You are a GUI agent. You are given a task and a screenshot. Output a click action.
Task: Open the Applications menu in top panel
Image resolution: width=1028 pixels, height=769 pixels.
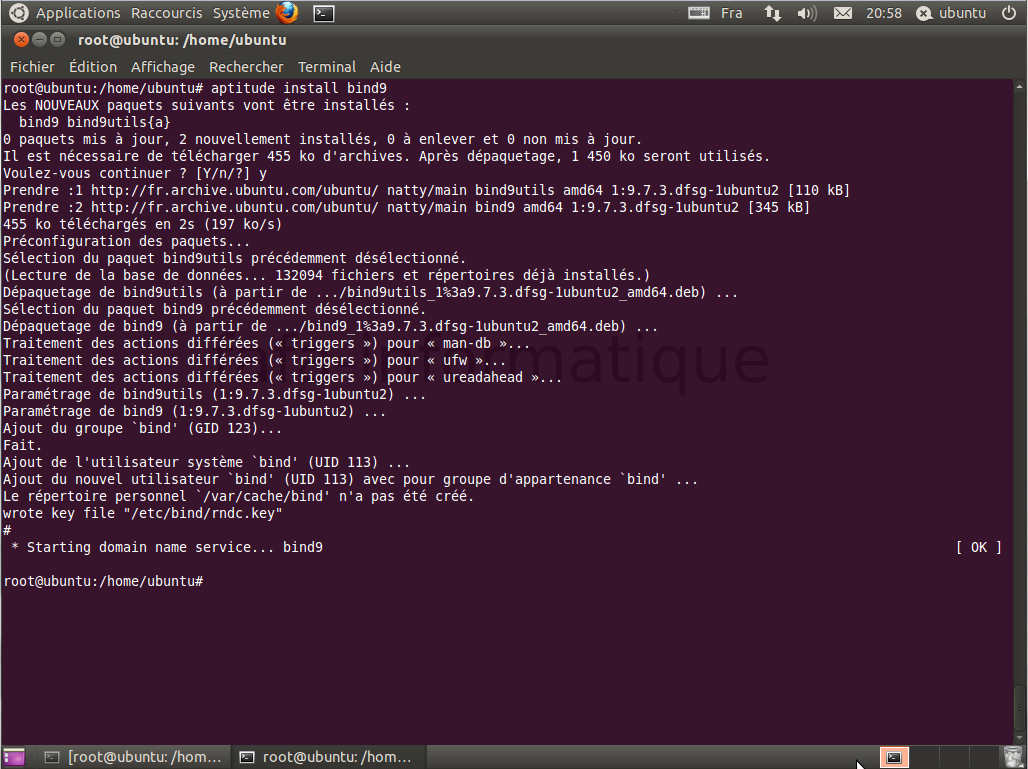tap(77, 13)
